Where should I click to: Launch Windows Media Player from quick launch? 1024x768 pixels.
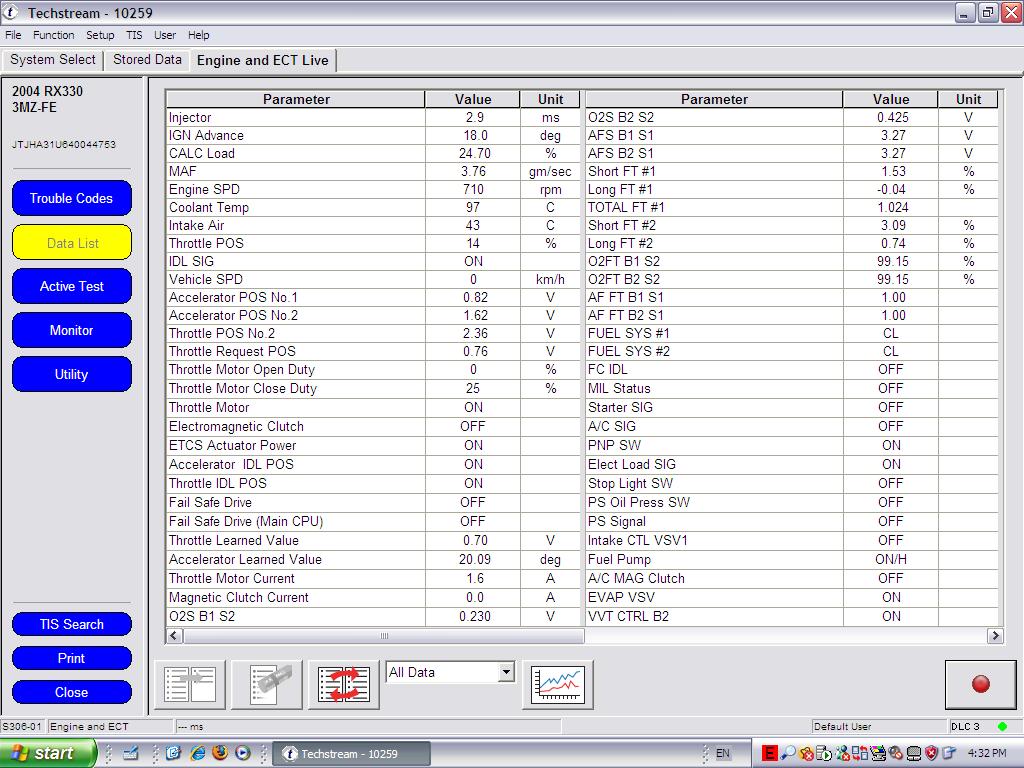click(x=242, y=753)
